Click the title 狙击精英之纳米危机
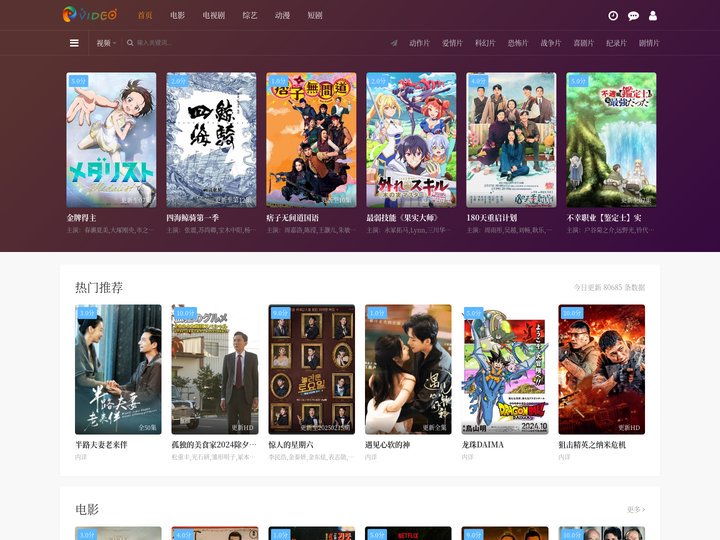 (592, 444)
